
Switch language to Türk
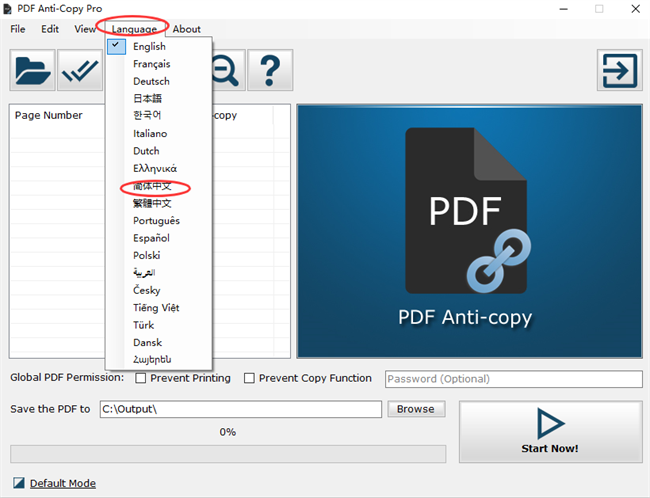click(159, 325)
